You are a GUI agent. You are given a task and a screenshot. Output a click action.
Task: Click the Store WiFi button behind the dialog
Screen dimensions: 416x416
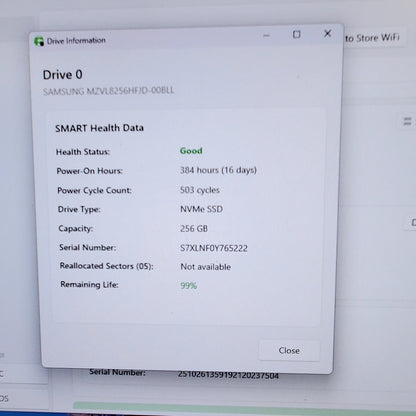point(372,38)
